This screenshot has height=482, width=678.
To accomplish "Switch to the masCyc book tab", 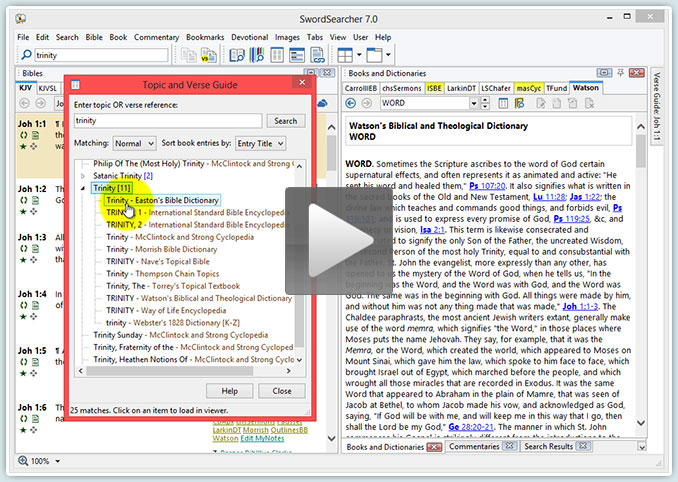I will pyautogui.click(x=528, y=88).
